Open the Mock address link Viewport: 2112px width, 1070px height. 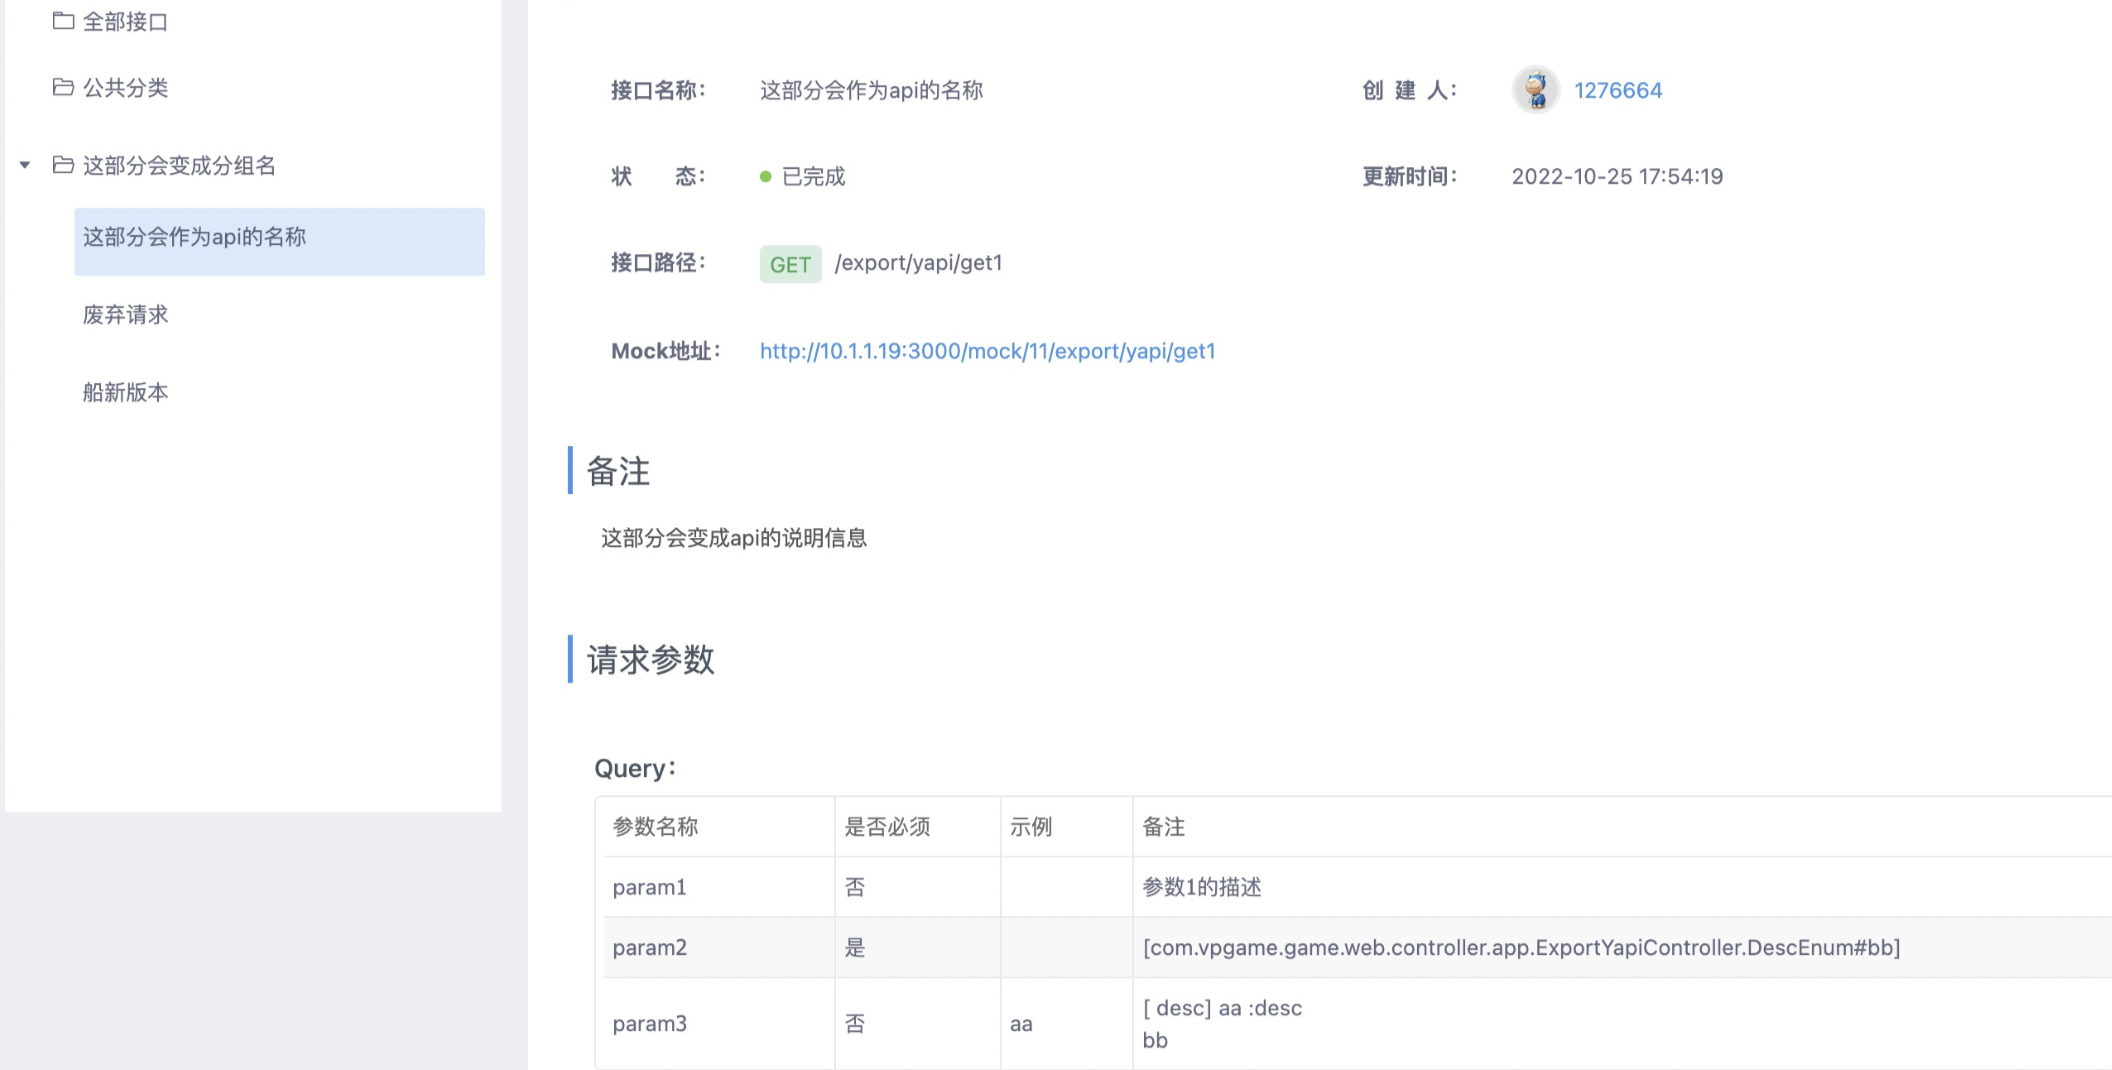click(x=986, y=351)
